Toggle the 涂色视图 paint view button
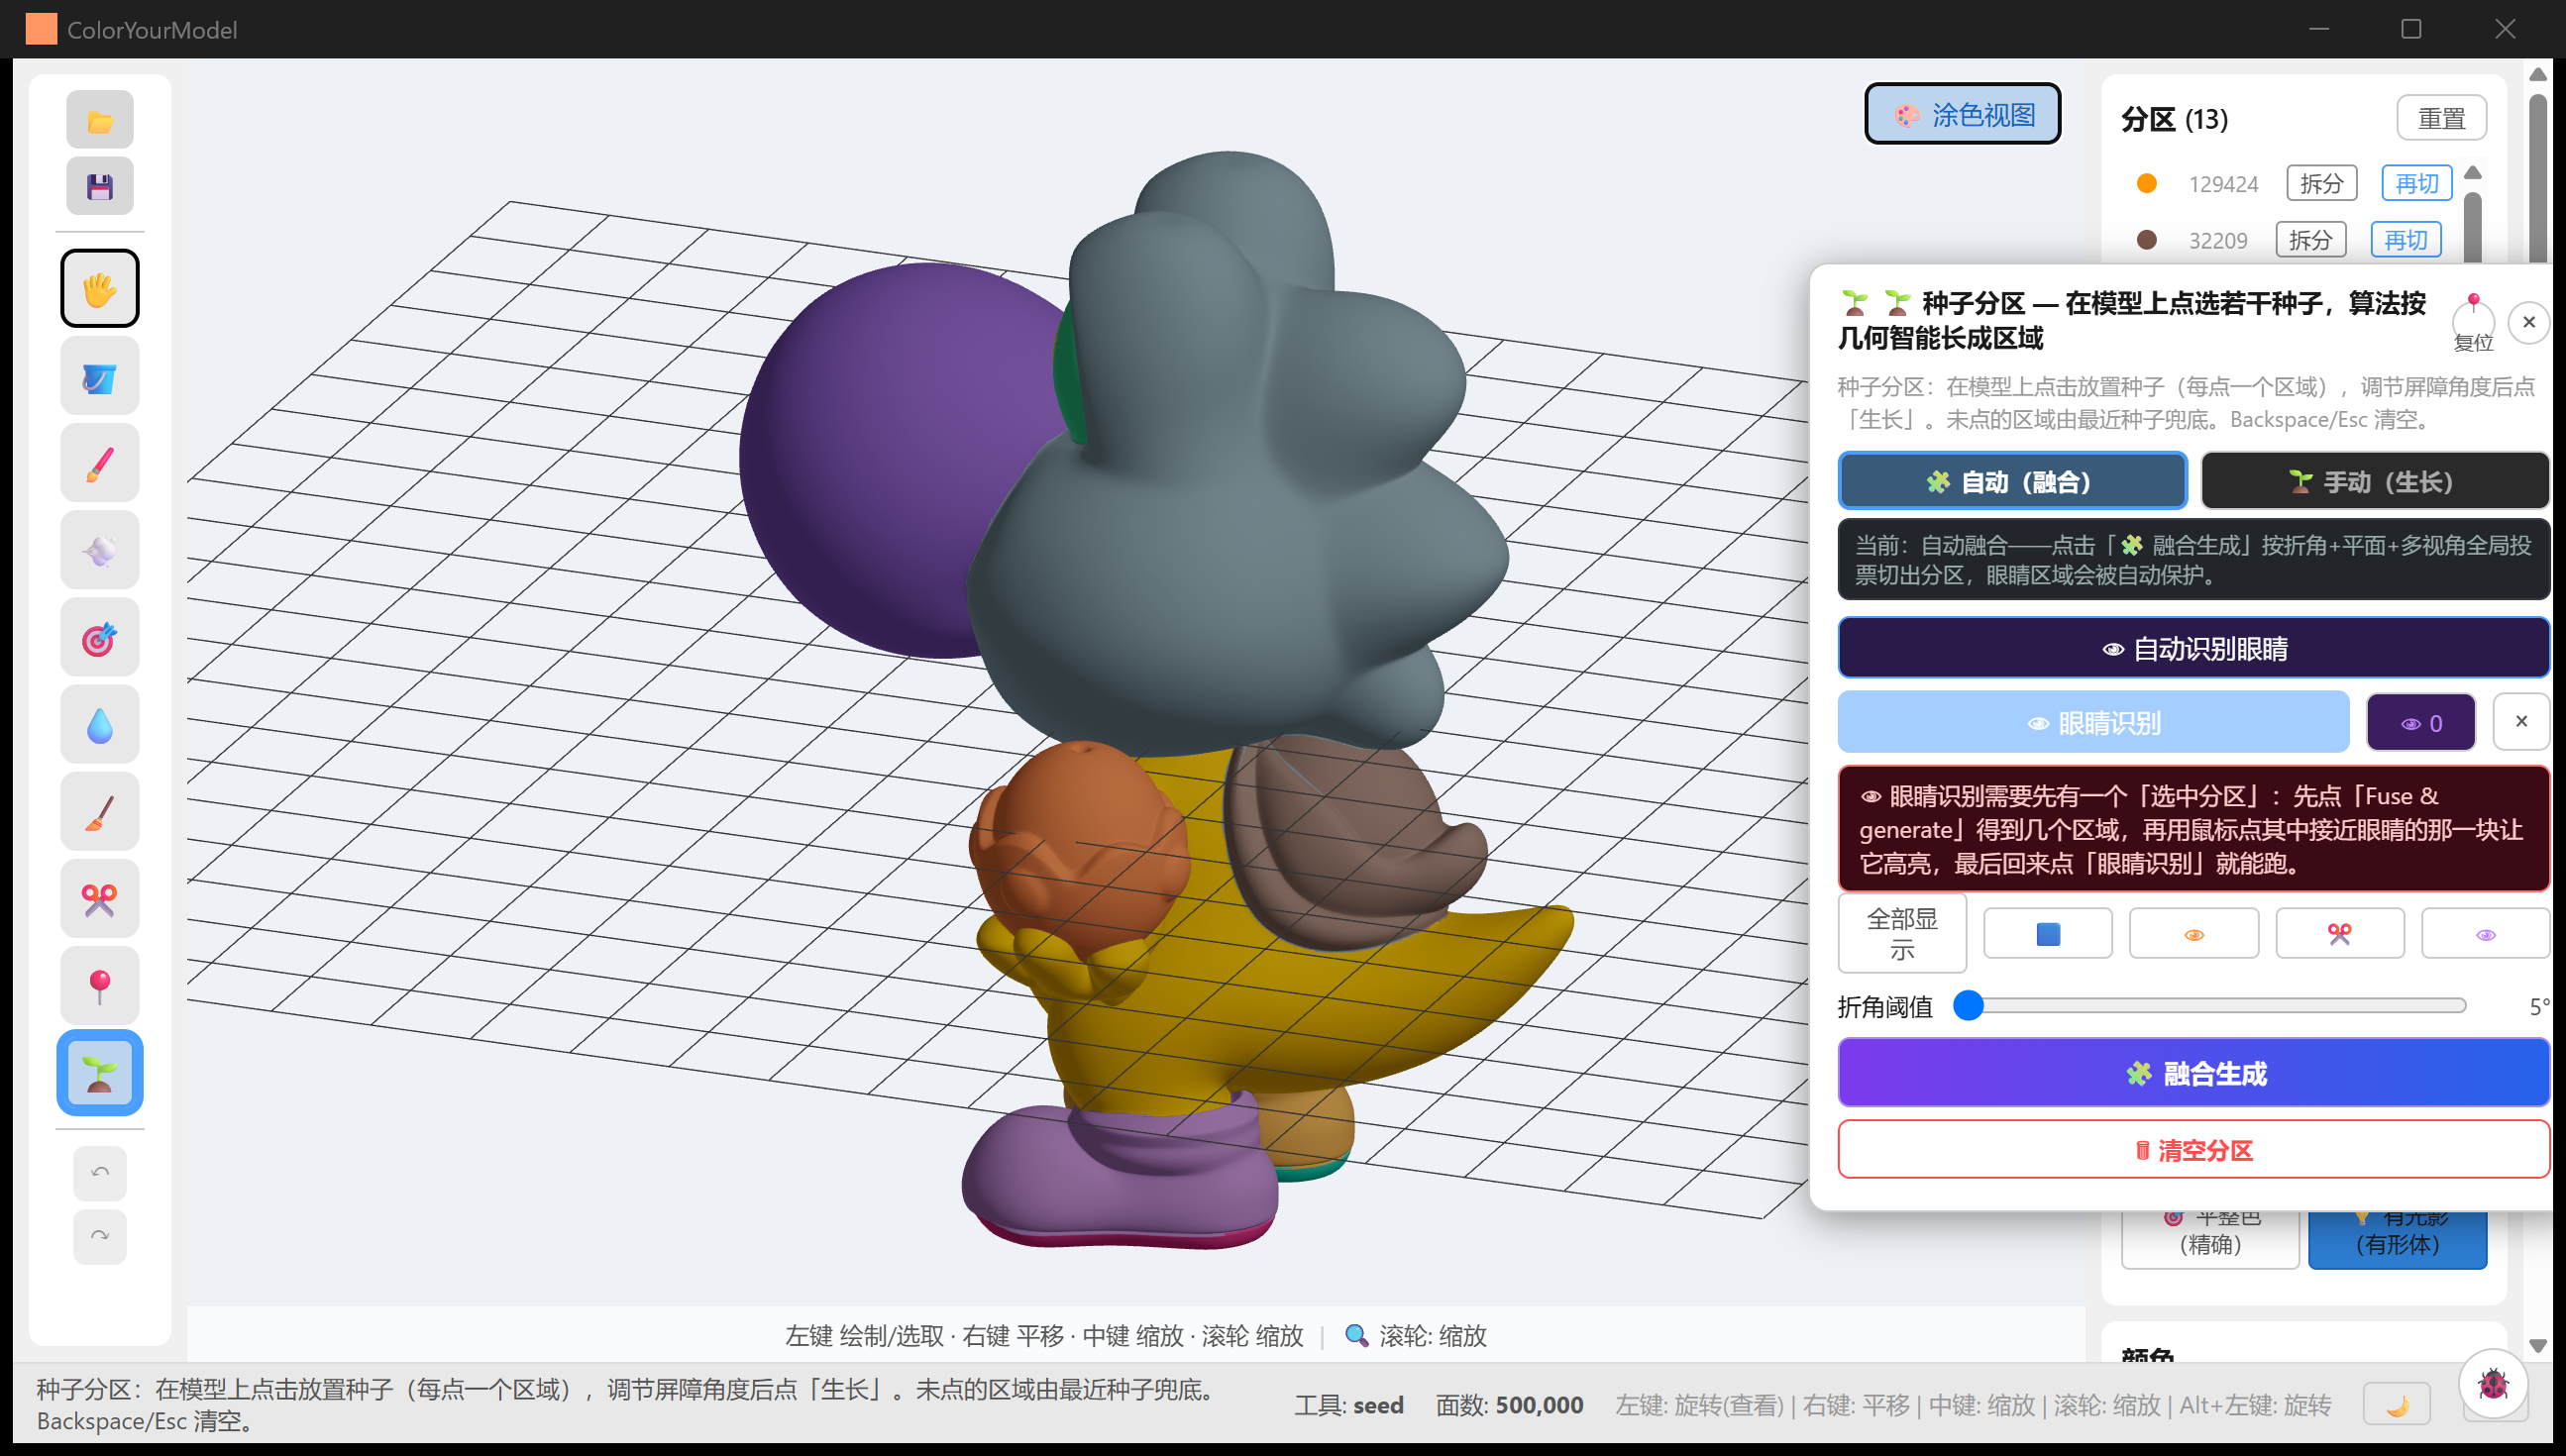The width and height of the screenshot is (2566, 1456). pyautogui.click(x=1963, y=114)
